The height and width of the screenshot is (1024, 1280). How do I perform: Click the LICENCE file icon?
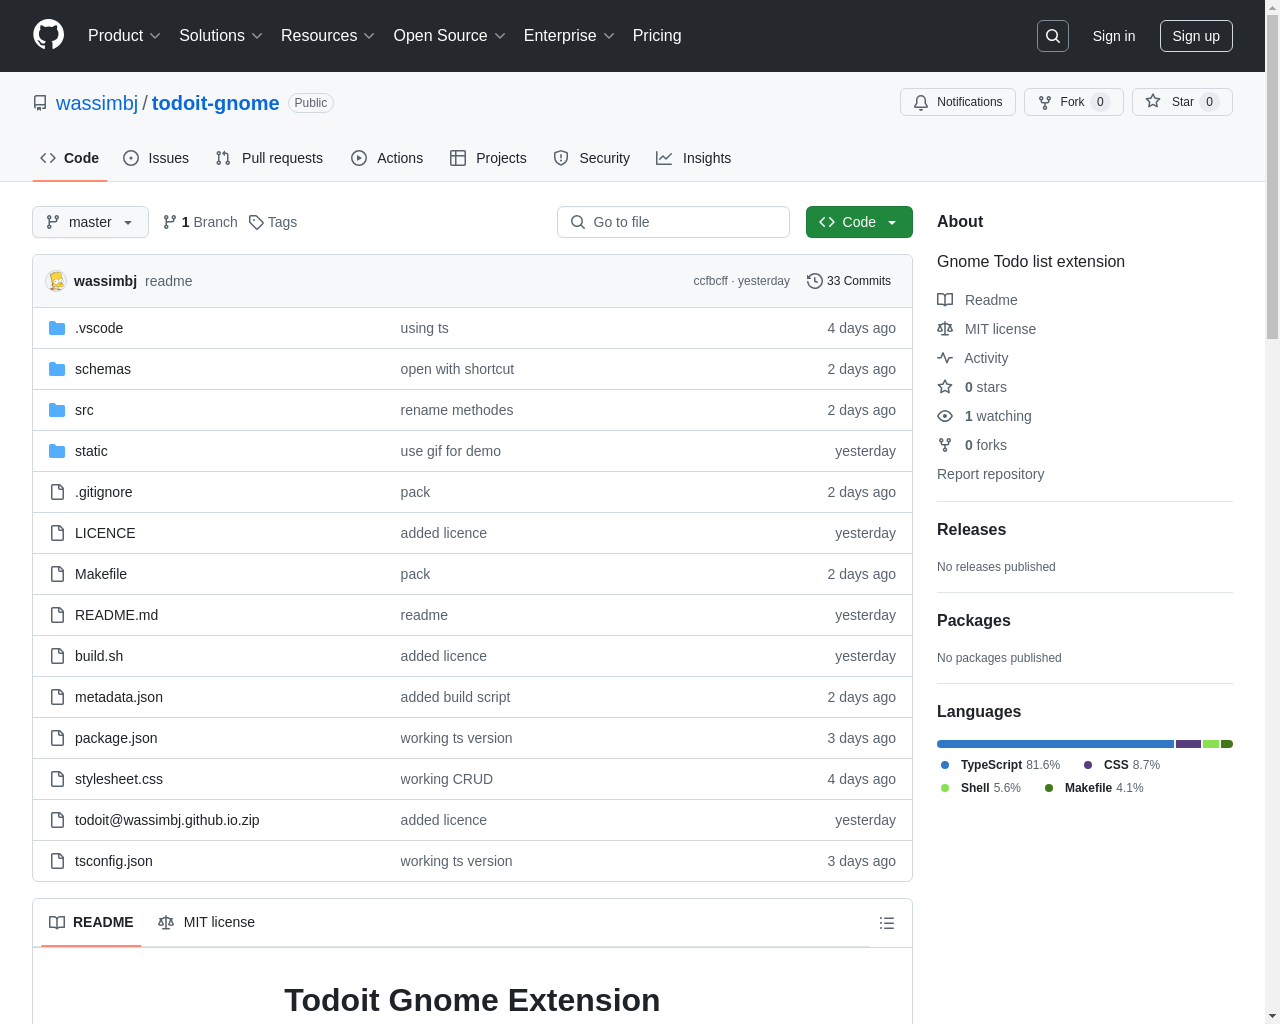pyautogui.click(x=57, y=533)
